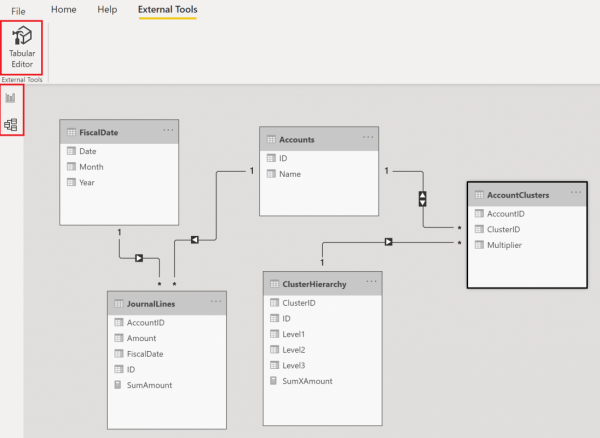Screen dimensions: 600x438
Task: Open ClusterHierarchy table options ellipsis
Action: tap(371, 282)
